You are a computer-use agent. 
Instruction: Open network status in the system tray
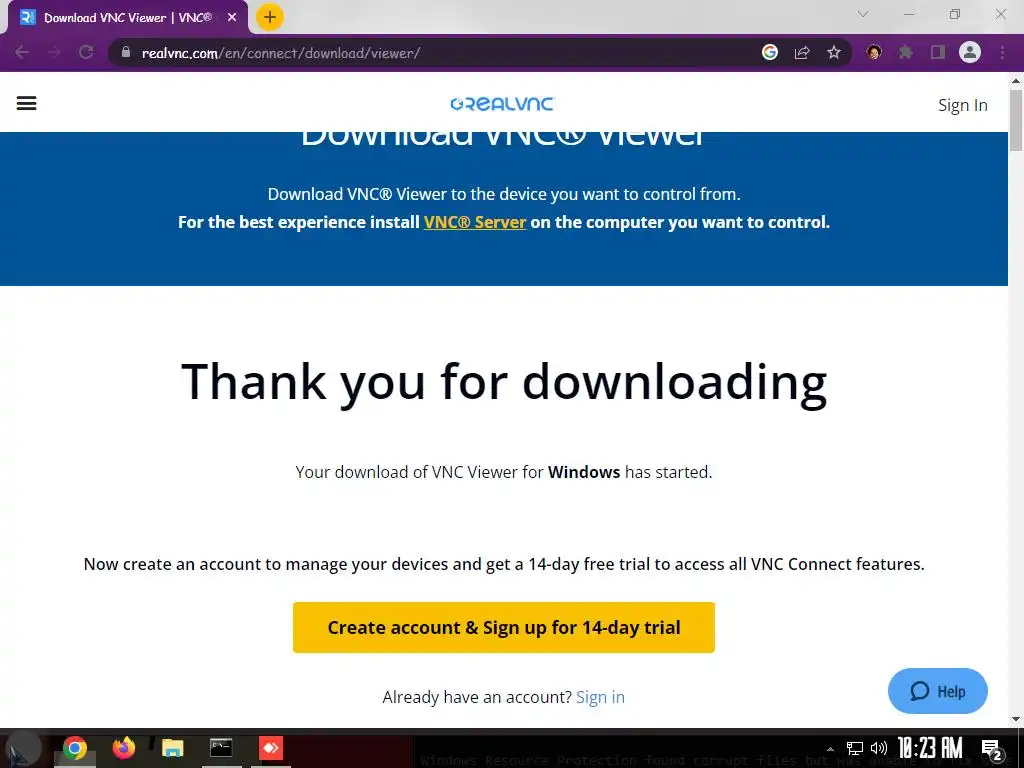click(854, 748)
